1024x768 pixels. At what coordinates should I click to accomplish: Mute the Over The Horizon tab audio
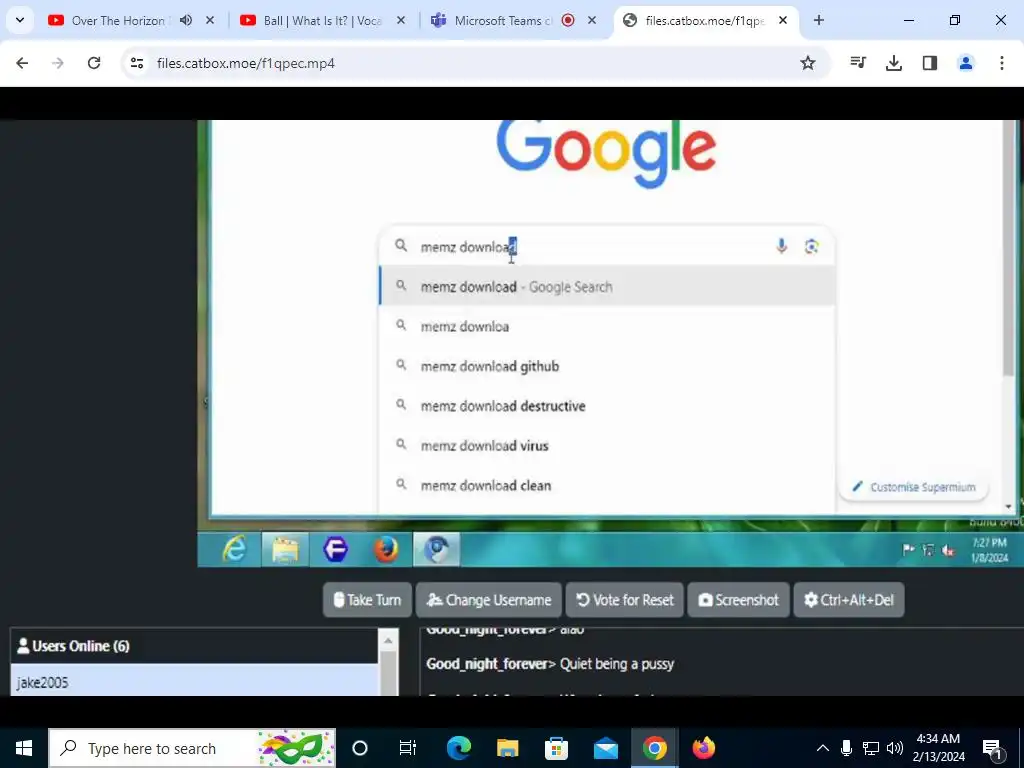tap(186, 20)
